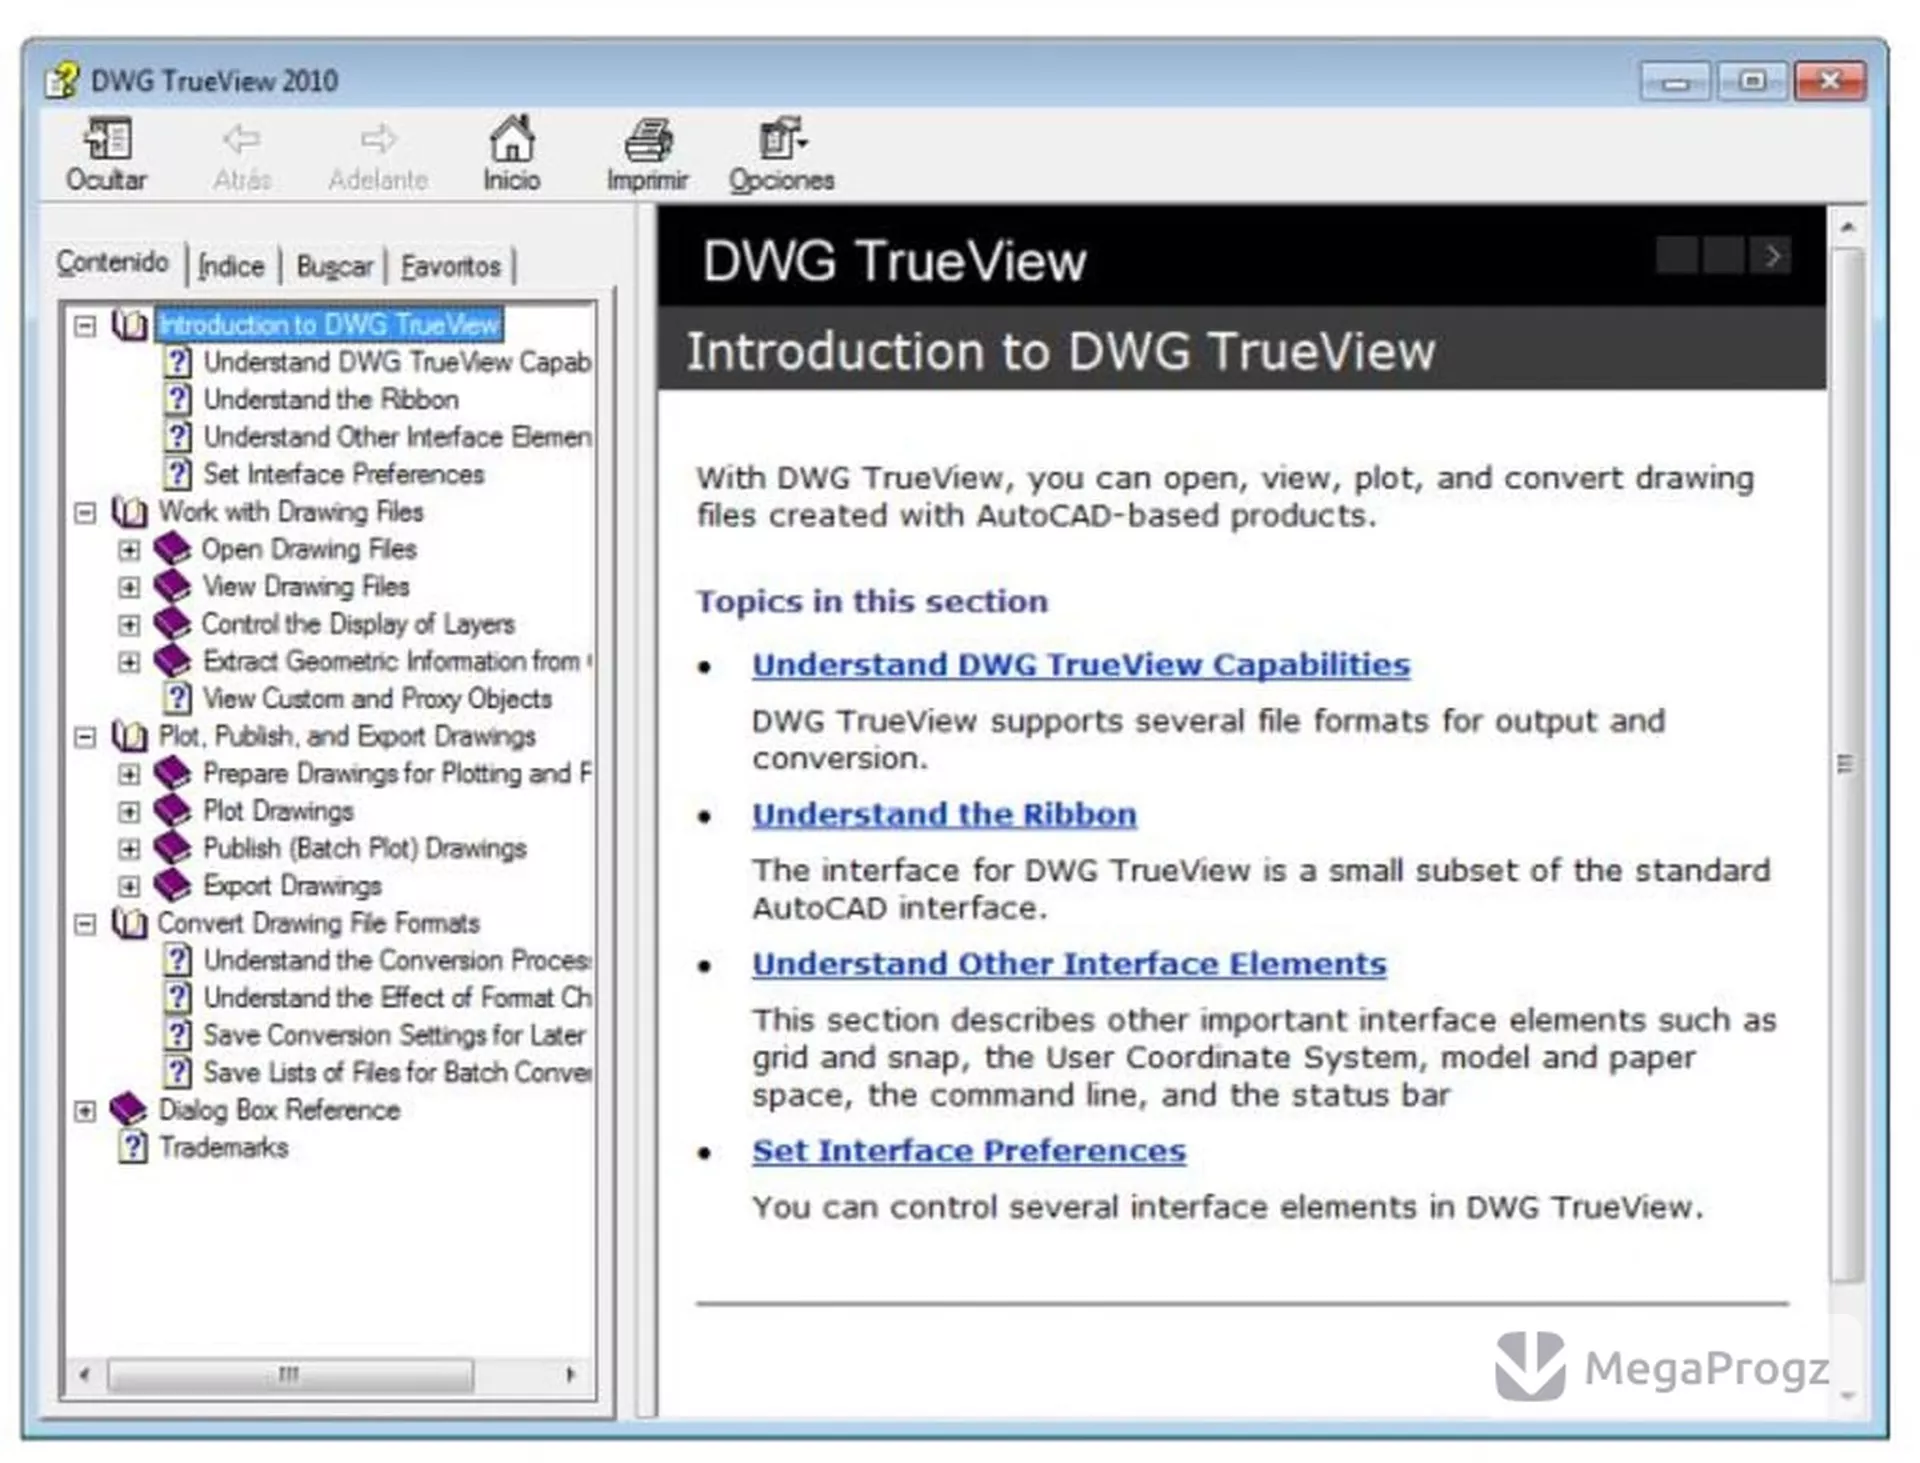
Task: Click the Atrás back arrow icon
Action: [x=241, y=139]
